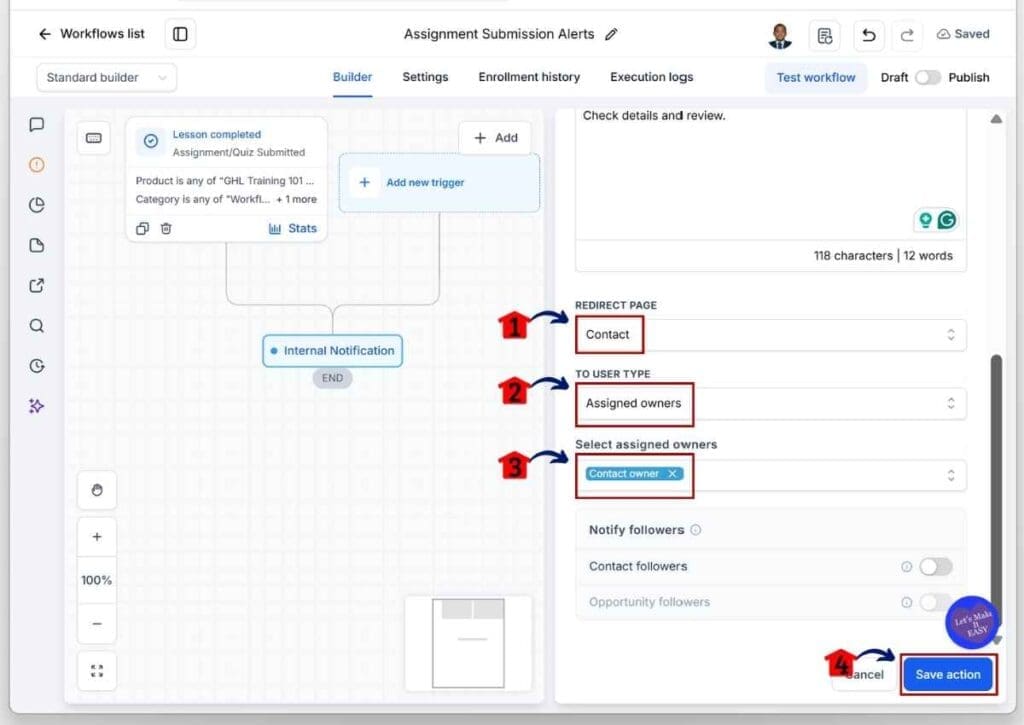Click the Opportunity followers info icon

click(x=906, y=602)
